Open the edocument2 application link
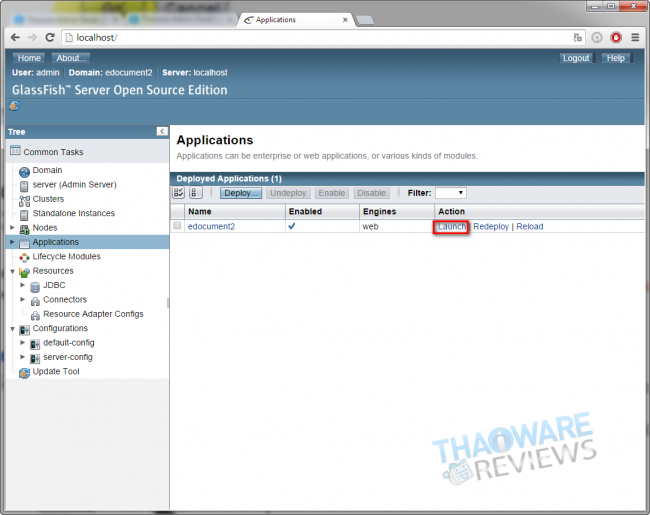This screenshot has height=515, width=650. point(211,226)
